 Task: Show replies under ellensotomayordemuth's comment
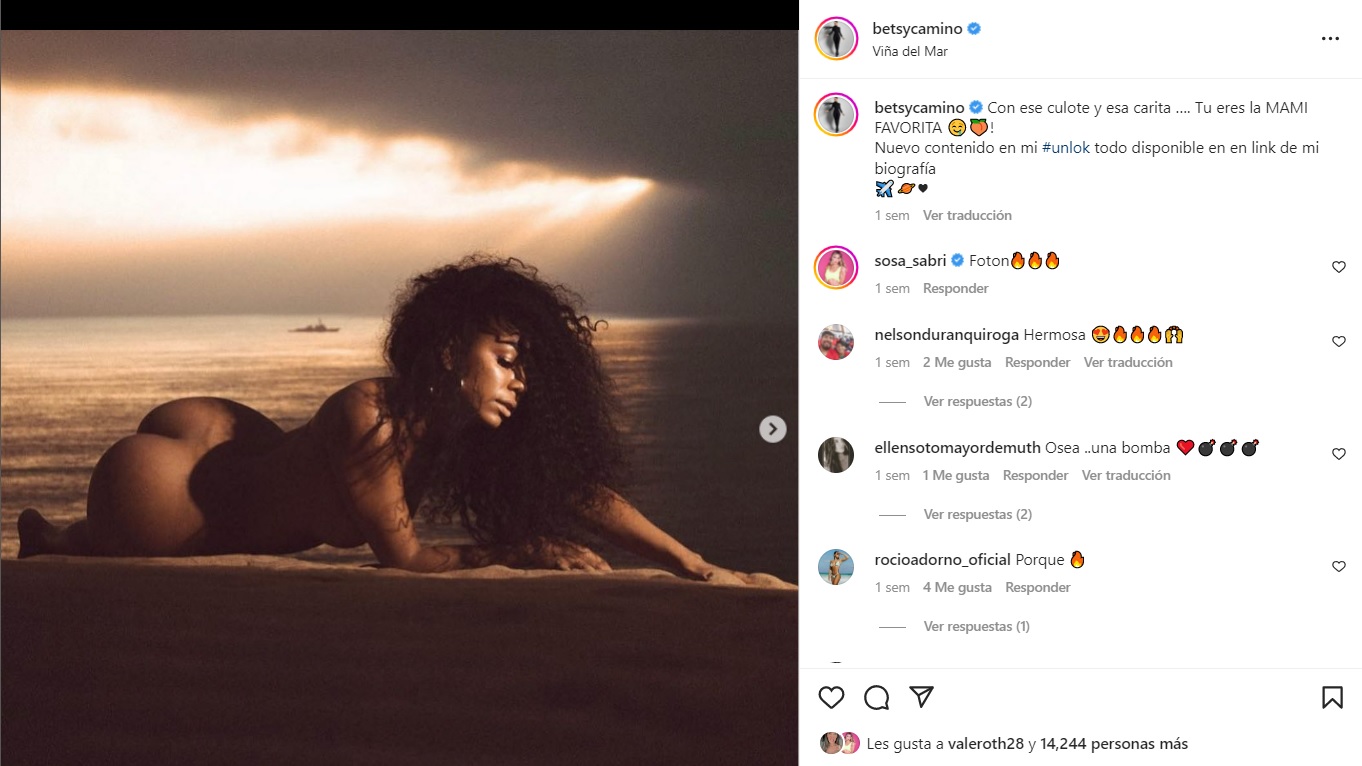click(x=977, y=514)
